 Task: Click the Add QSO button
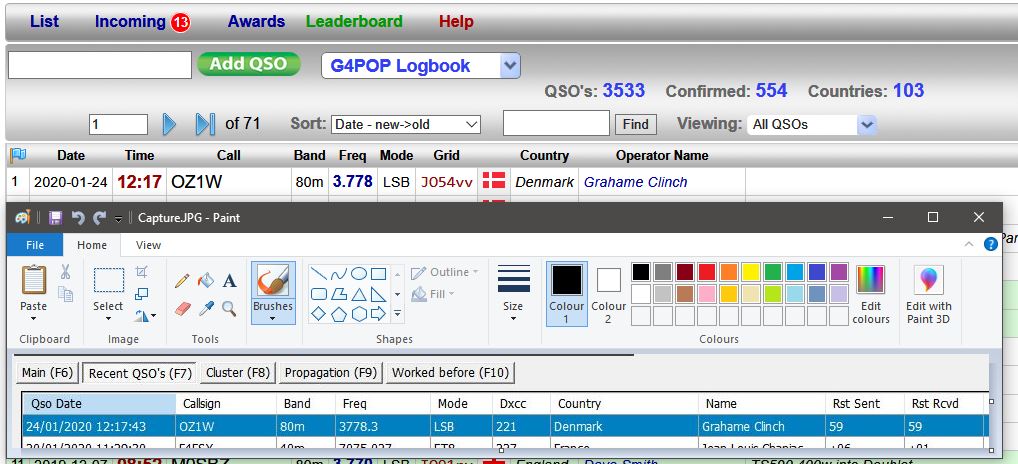click(x=249, y=64)
